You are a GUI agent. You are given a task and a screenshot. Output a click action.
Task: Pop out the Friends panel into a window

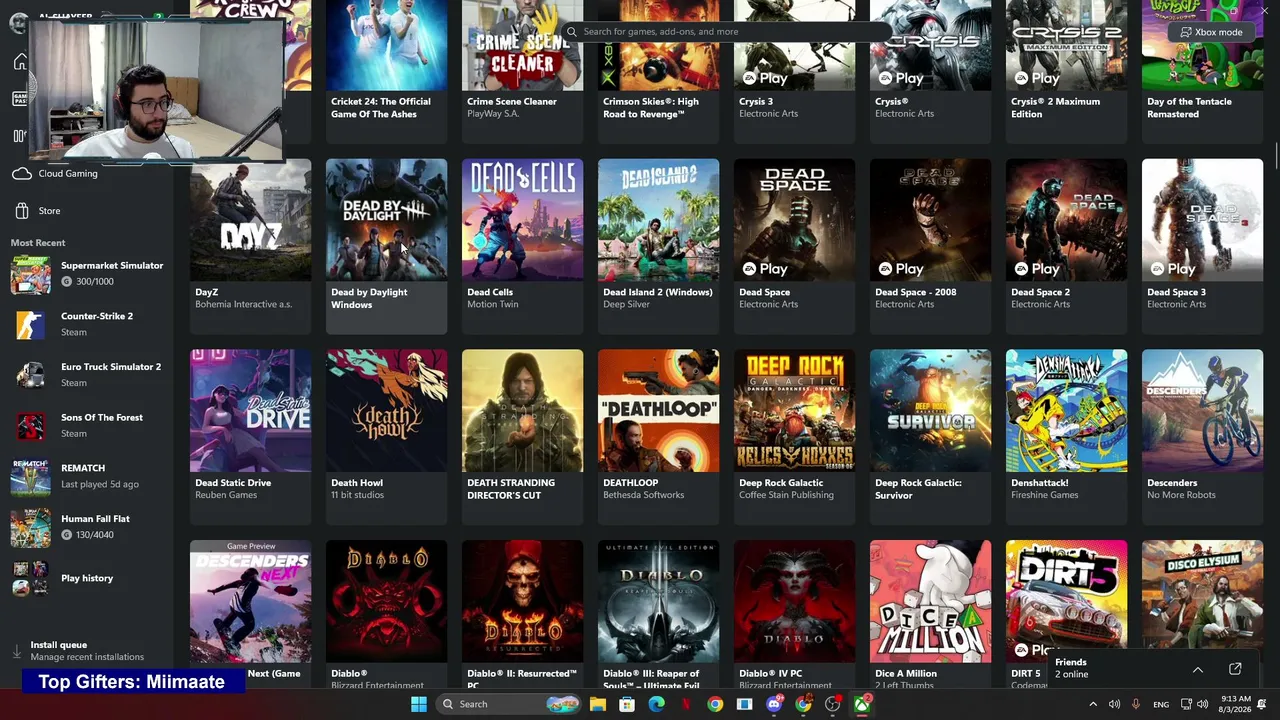[1235, 669]
